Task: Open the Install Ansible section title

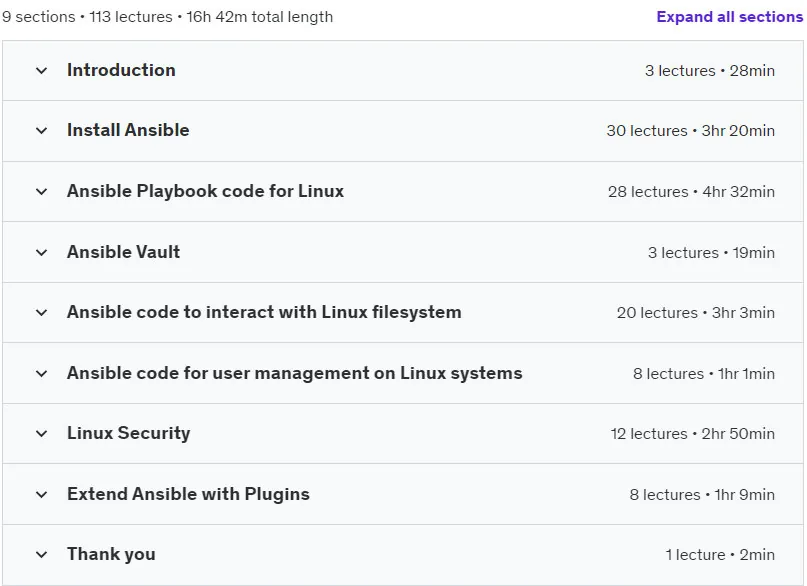Action: point(128,130)
